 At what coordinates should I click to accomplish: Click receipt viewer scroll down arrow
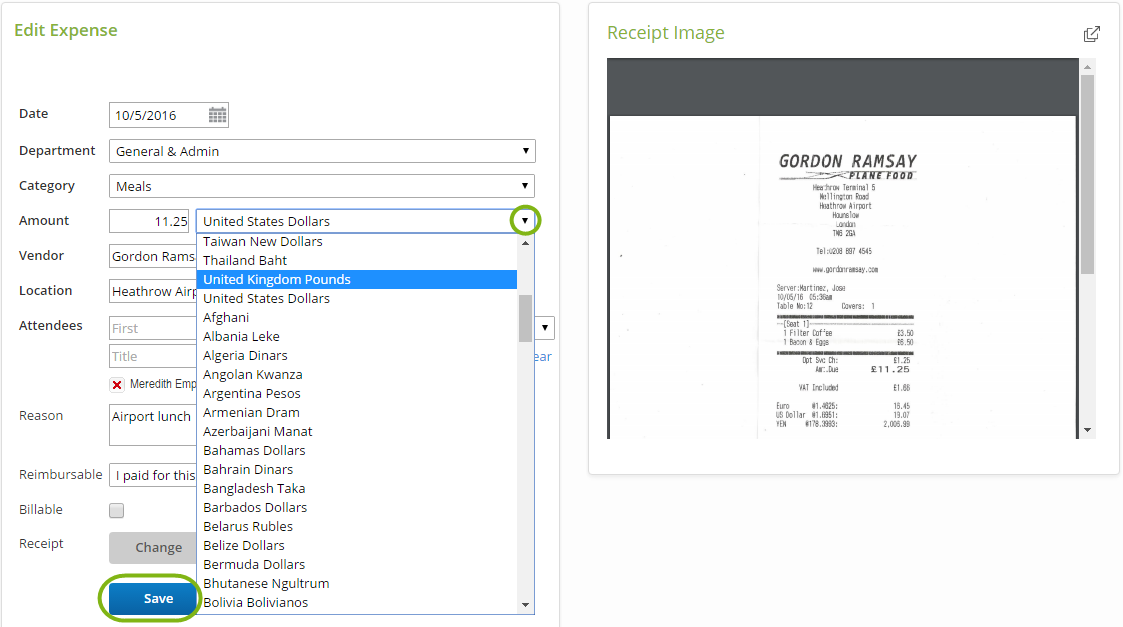(x=1087, y=430)
